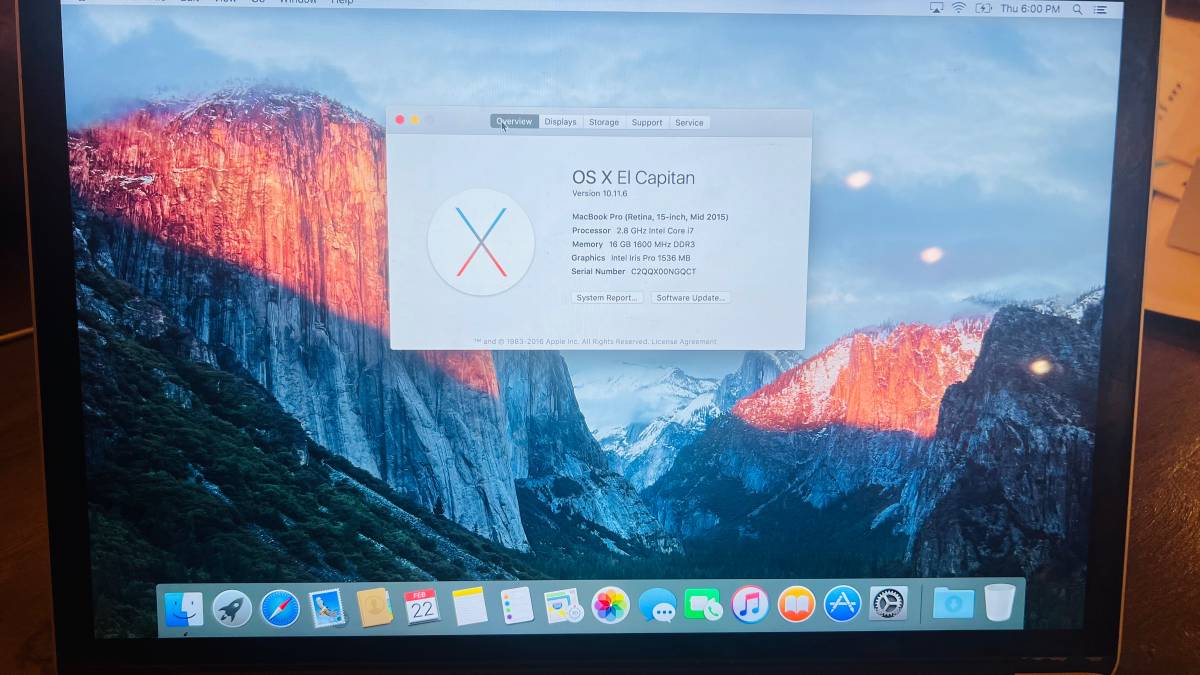Open the Downloads folder stack in Dock
The height and width of the screenshot is (675, 1200).
pos(953,603)
